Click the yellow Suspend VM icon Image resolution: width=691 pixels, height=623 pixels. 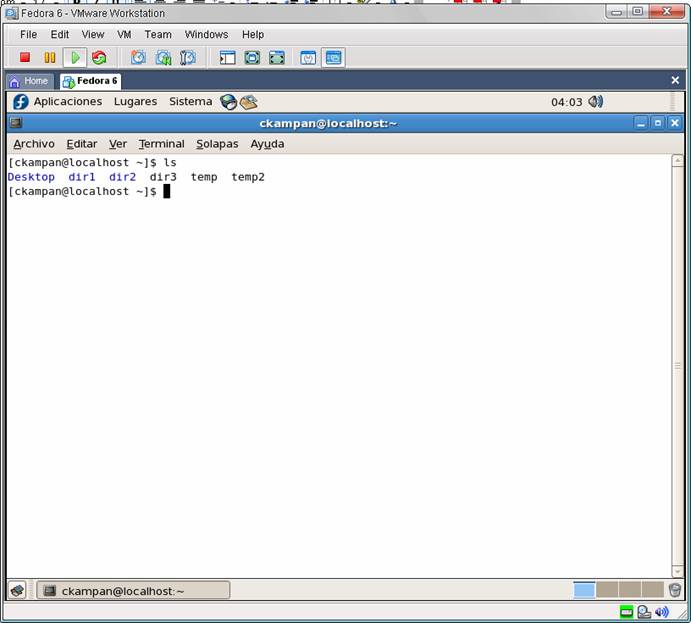click(50, 57)
